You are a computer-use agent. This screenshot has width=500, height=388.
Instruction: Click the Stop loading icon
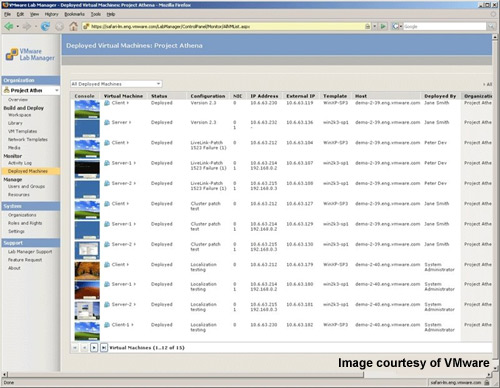59,26
